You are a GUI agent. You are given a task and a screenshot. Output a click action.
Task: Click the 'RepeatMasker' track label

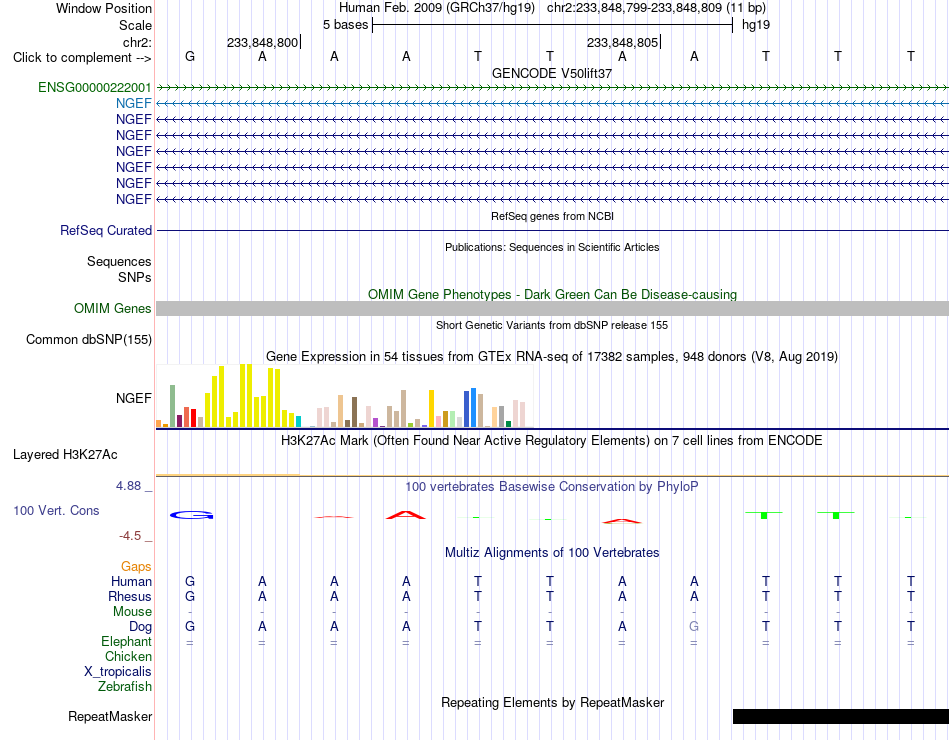coord(110,716)
